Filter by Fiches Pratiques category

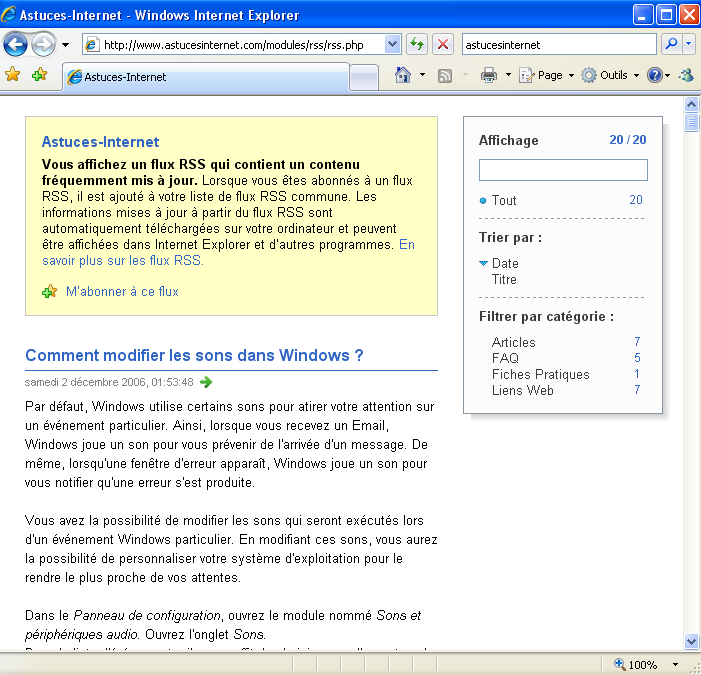[x=541, y=375]
